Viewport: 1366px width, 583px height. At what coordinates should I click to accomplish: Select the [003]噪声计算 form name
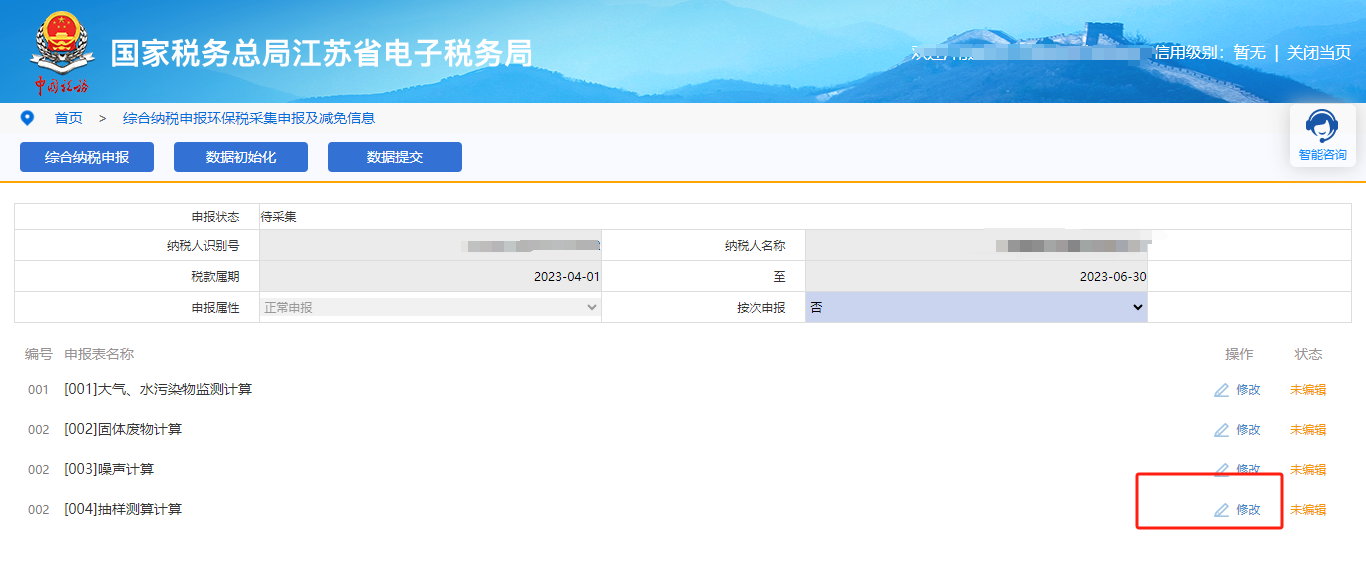coord(109,469)
